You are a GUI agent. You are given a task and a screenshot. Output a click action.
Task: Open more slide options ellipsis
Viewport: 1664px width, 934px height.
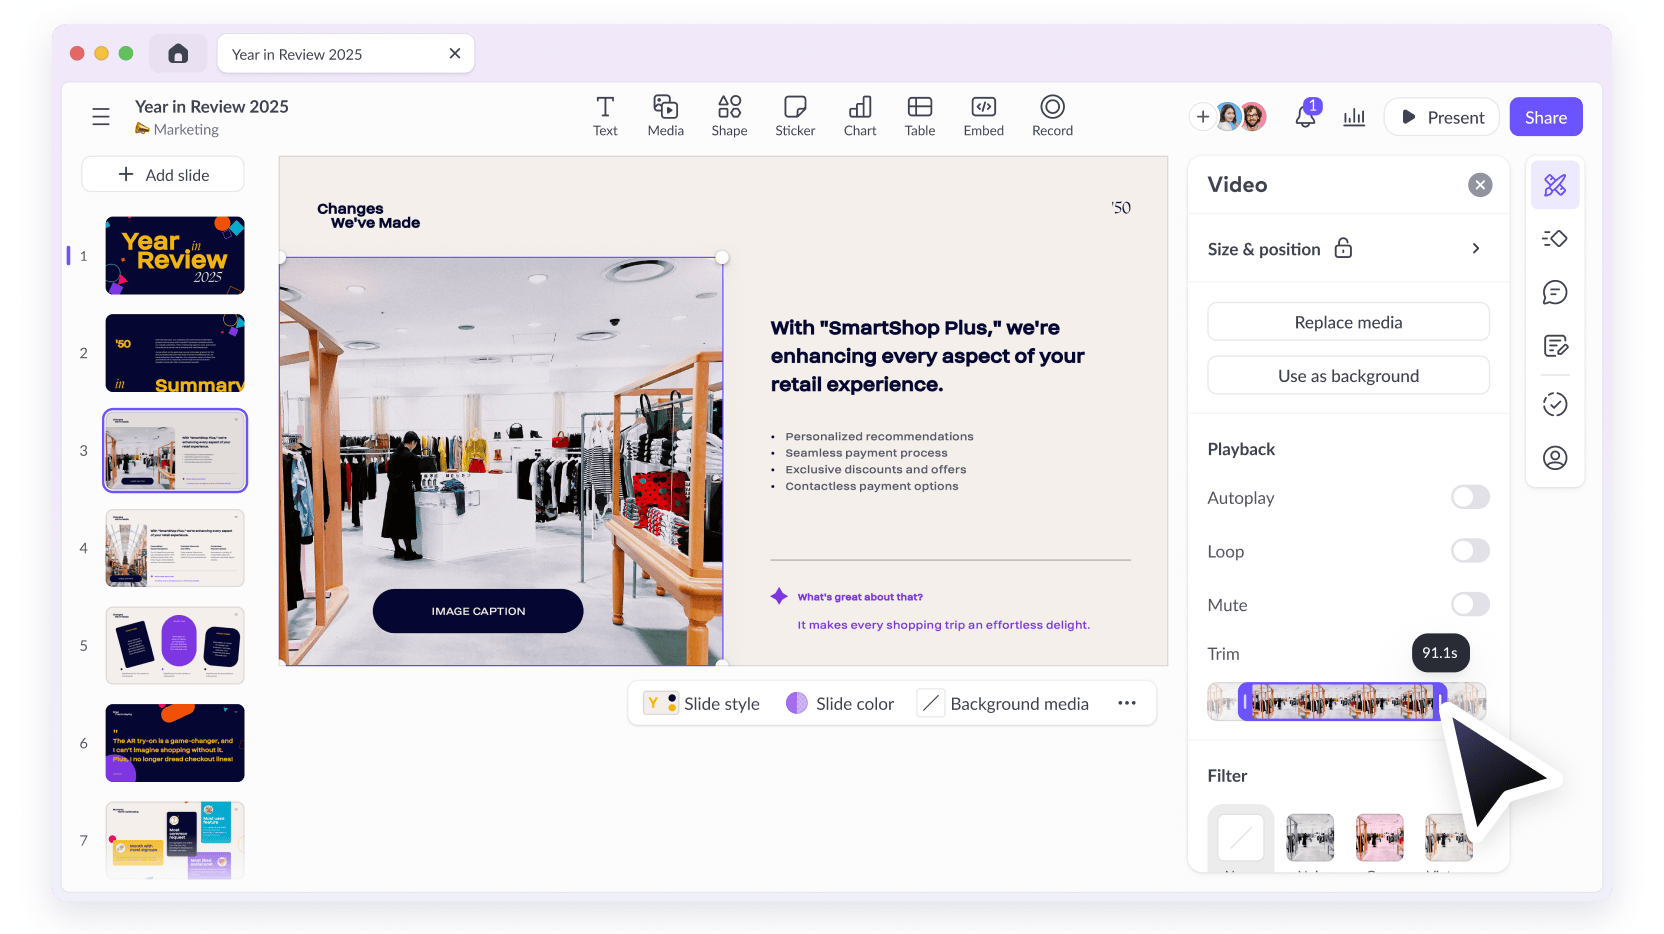[x=1127, y=703]
